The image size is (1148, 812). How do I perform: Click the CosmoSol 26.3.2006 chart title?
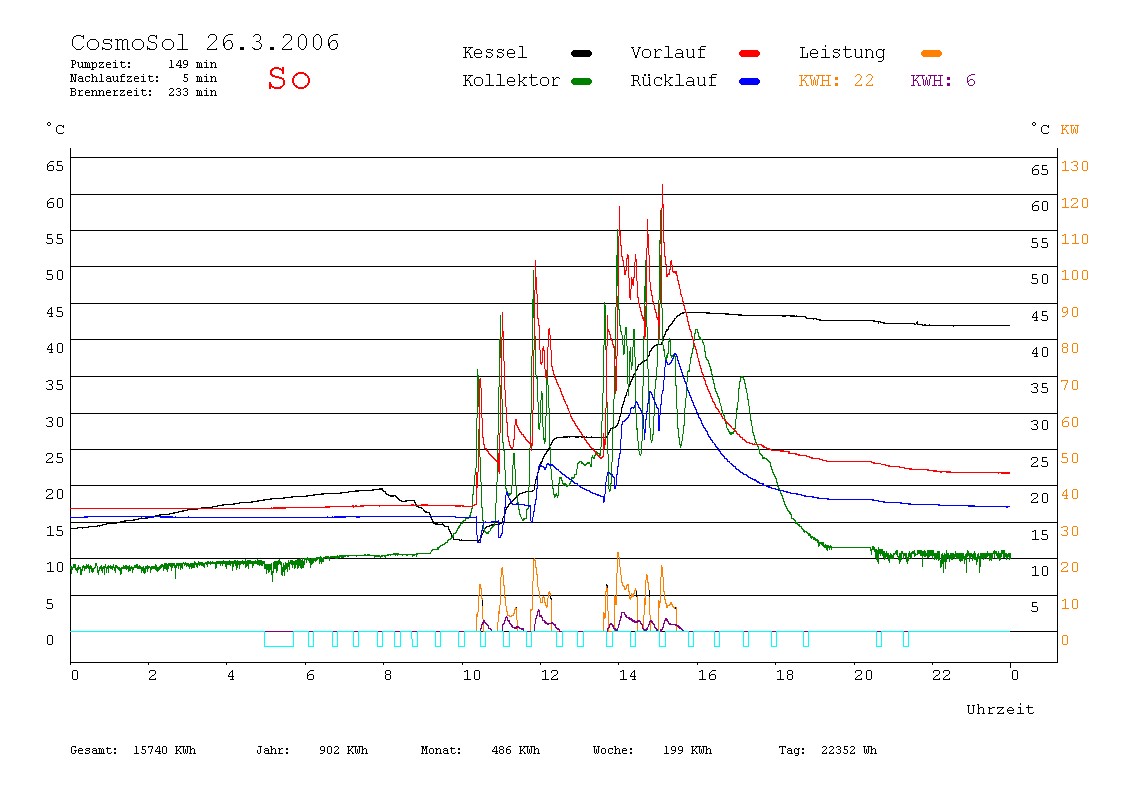(205, 42)
